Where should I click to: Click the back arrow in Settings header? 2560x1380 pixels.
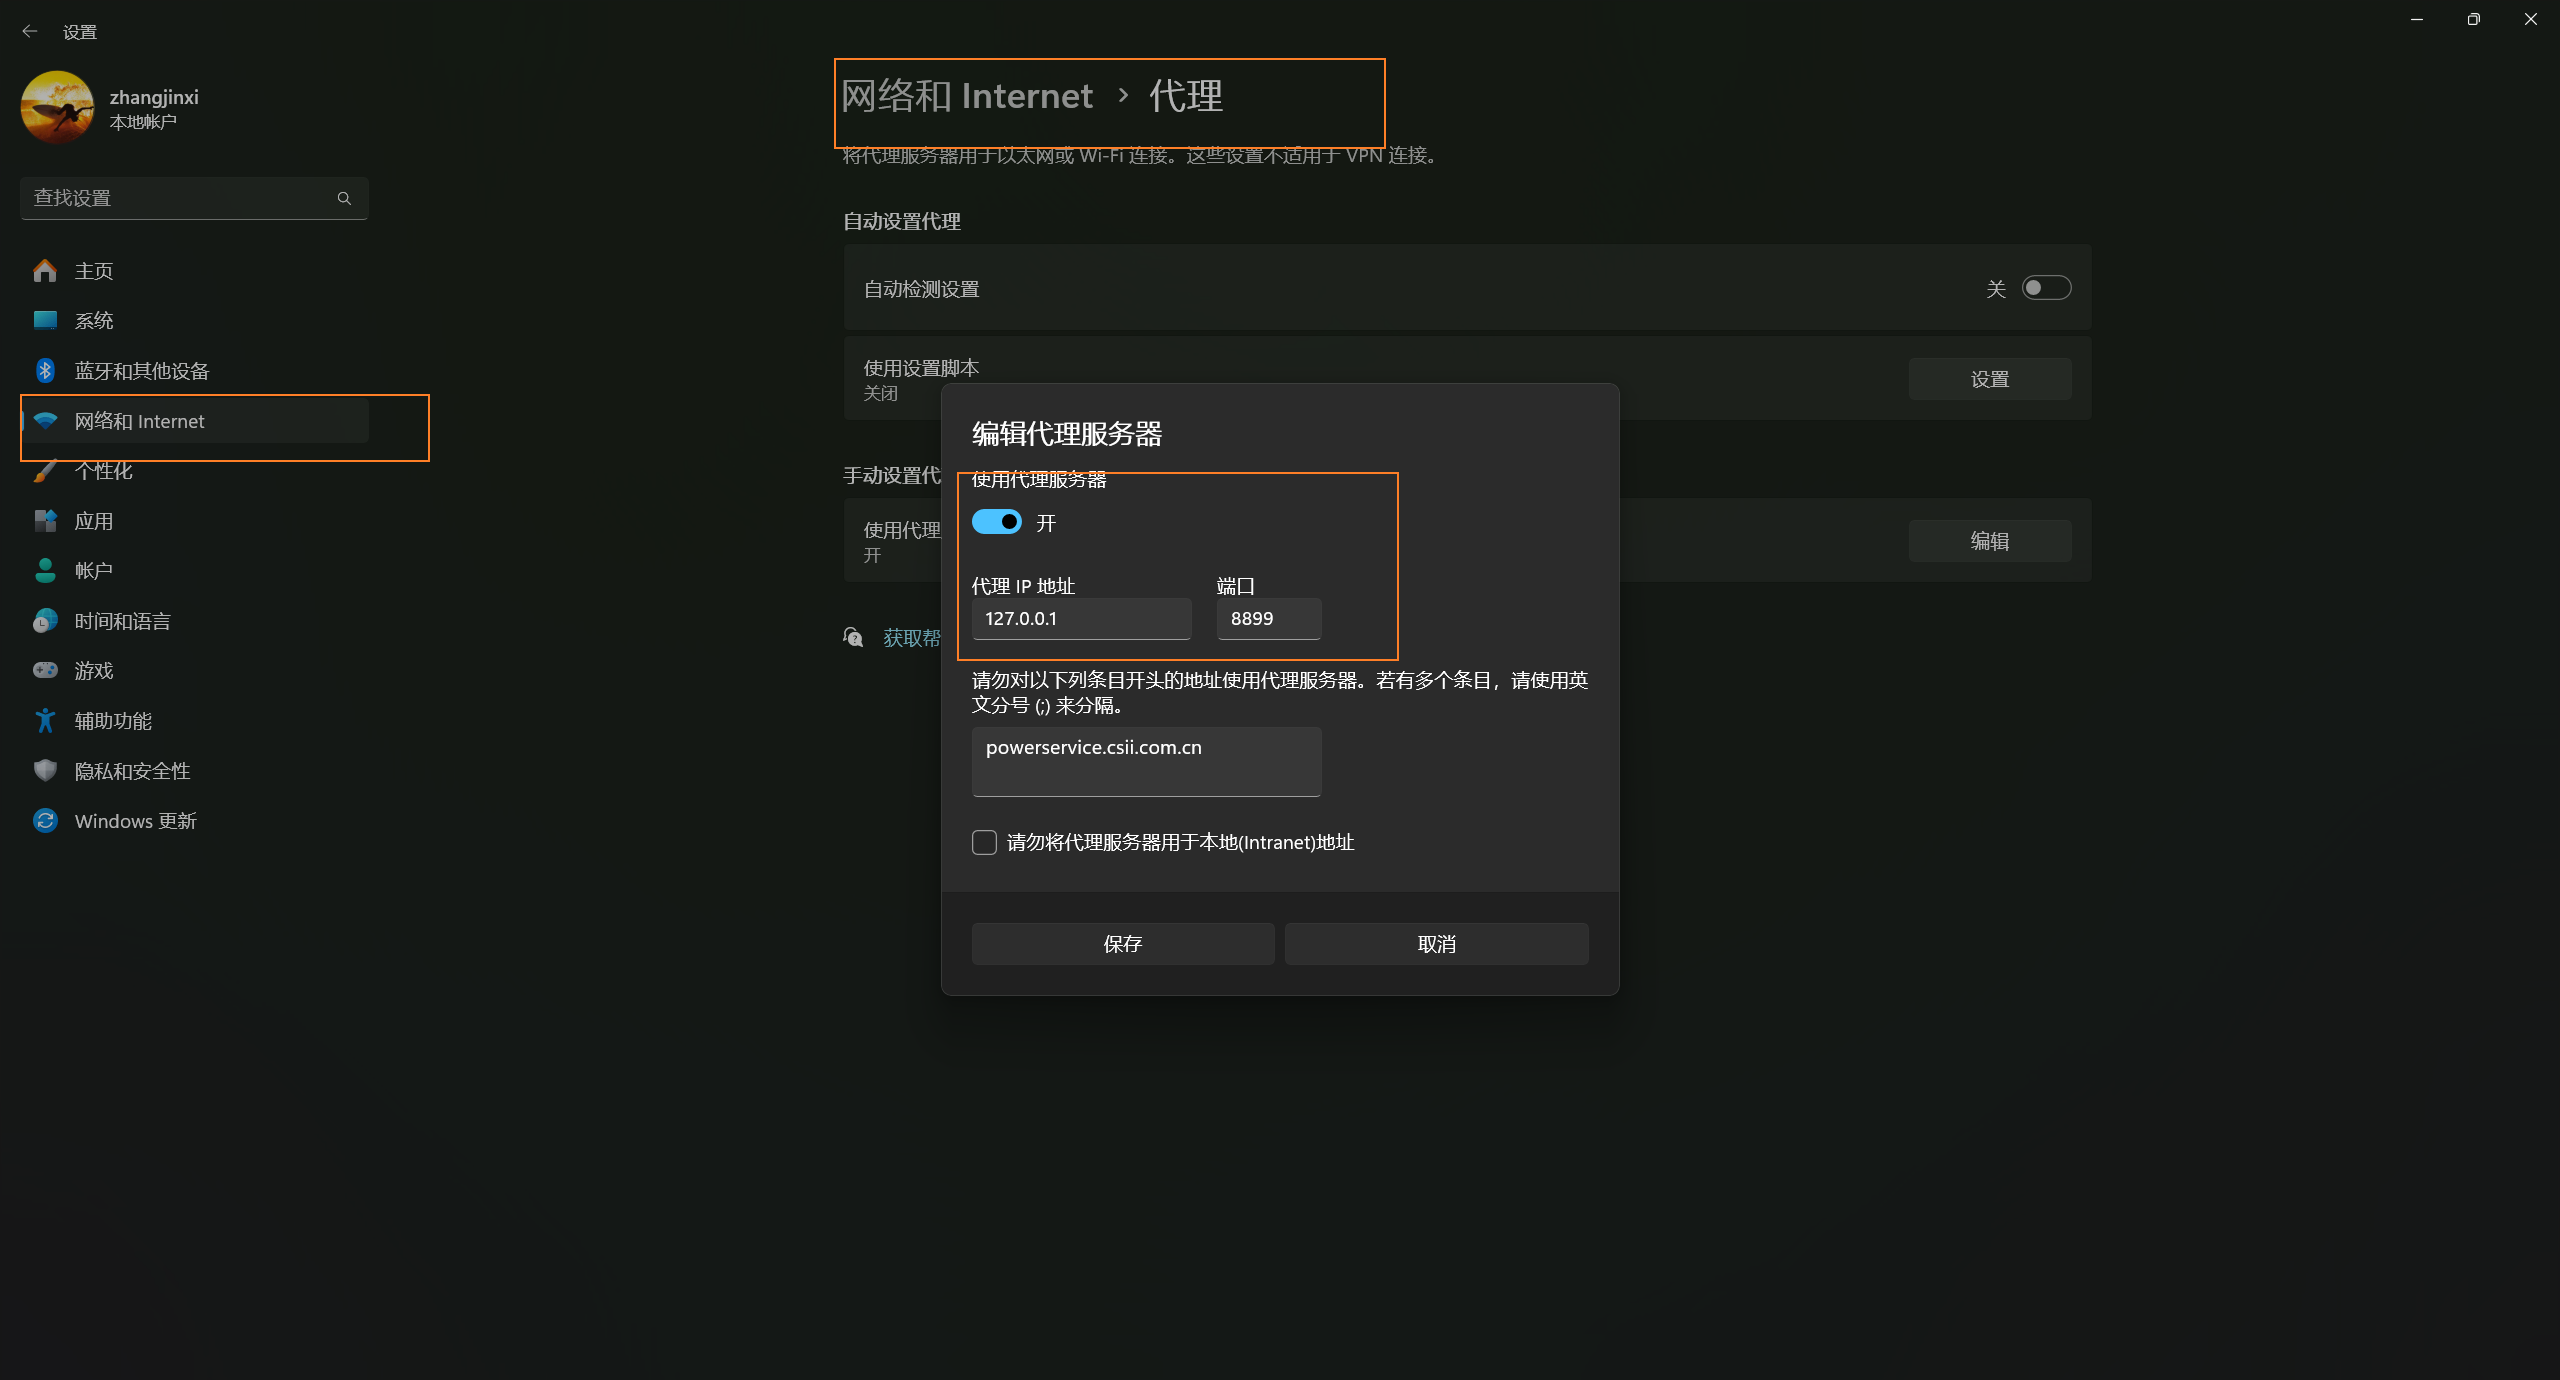[x=30, y=31]
